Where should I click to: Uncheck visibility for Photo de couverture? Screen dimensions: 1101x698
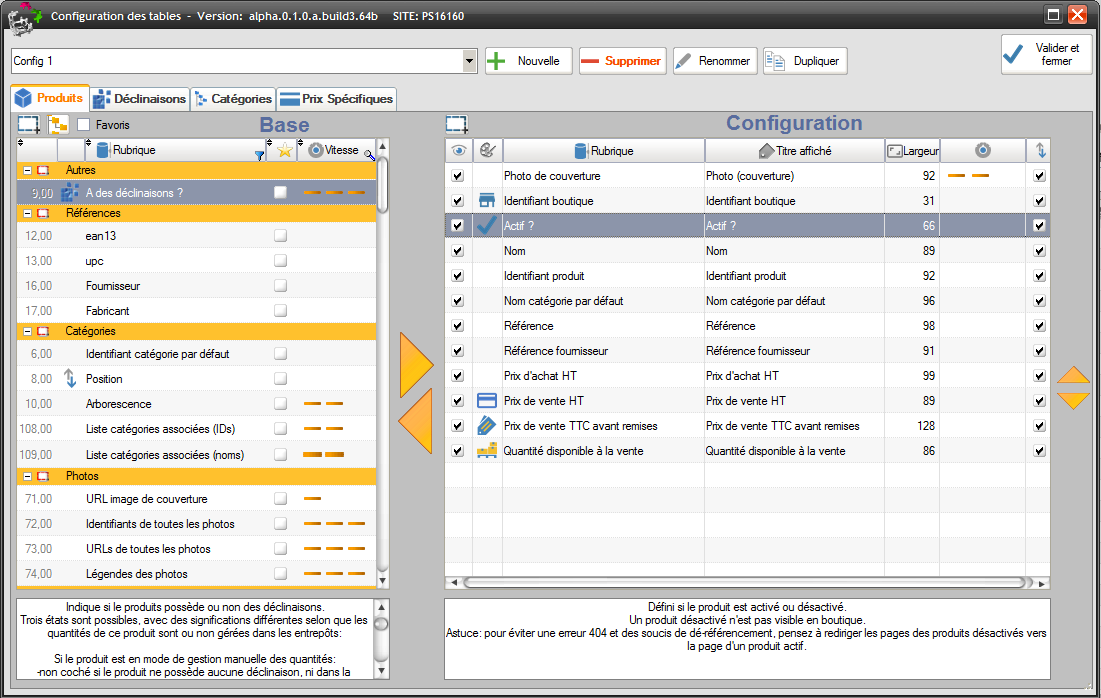[458, 176]
